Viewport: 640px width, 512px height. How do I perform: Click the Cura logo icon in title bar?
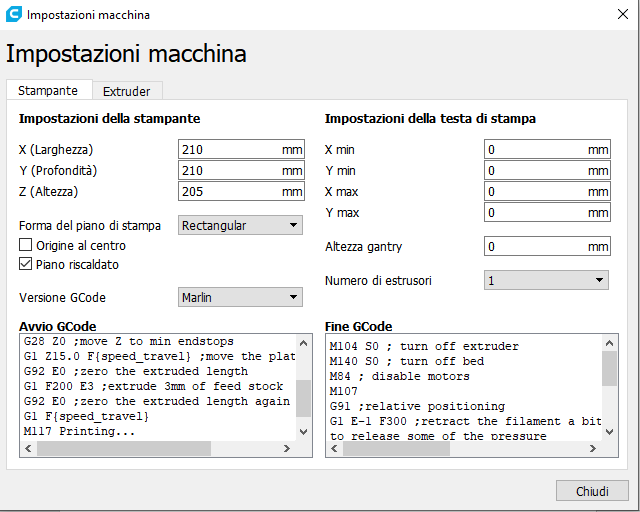coord(14,15)
